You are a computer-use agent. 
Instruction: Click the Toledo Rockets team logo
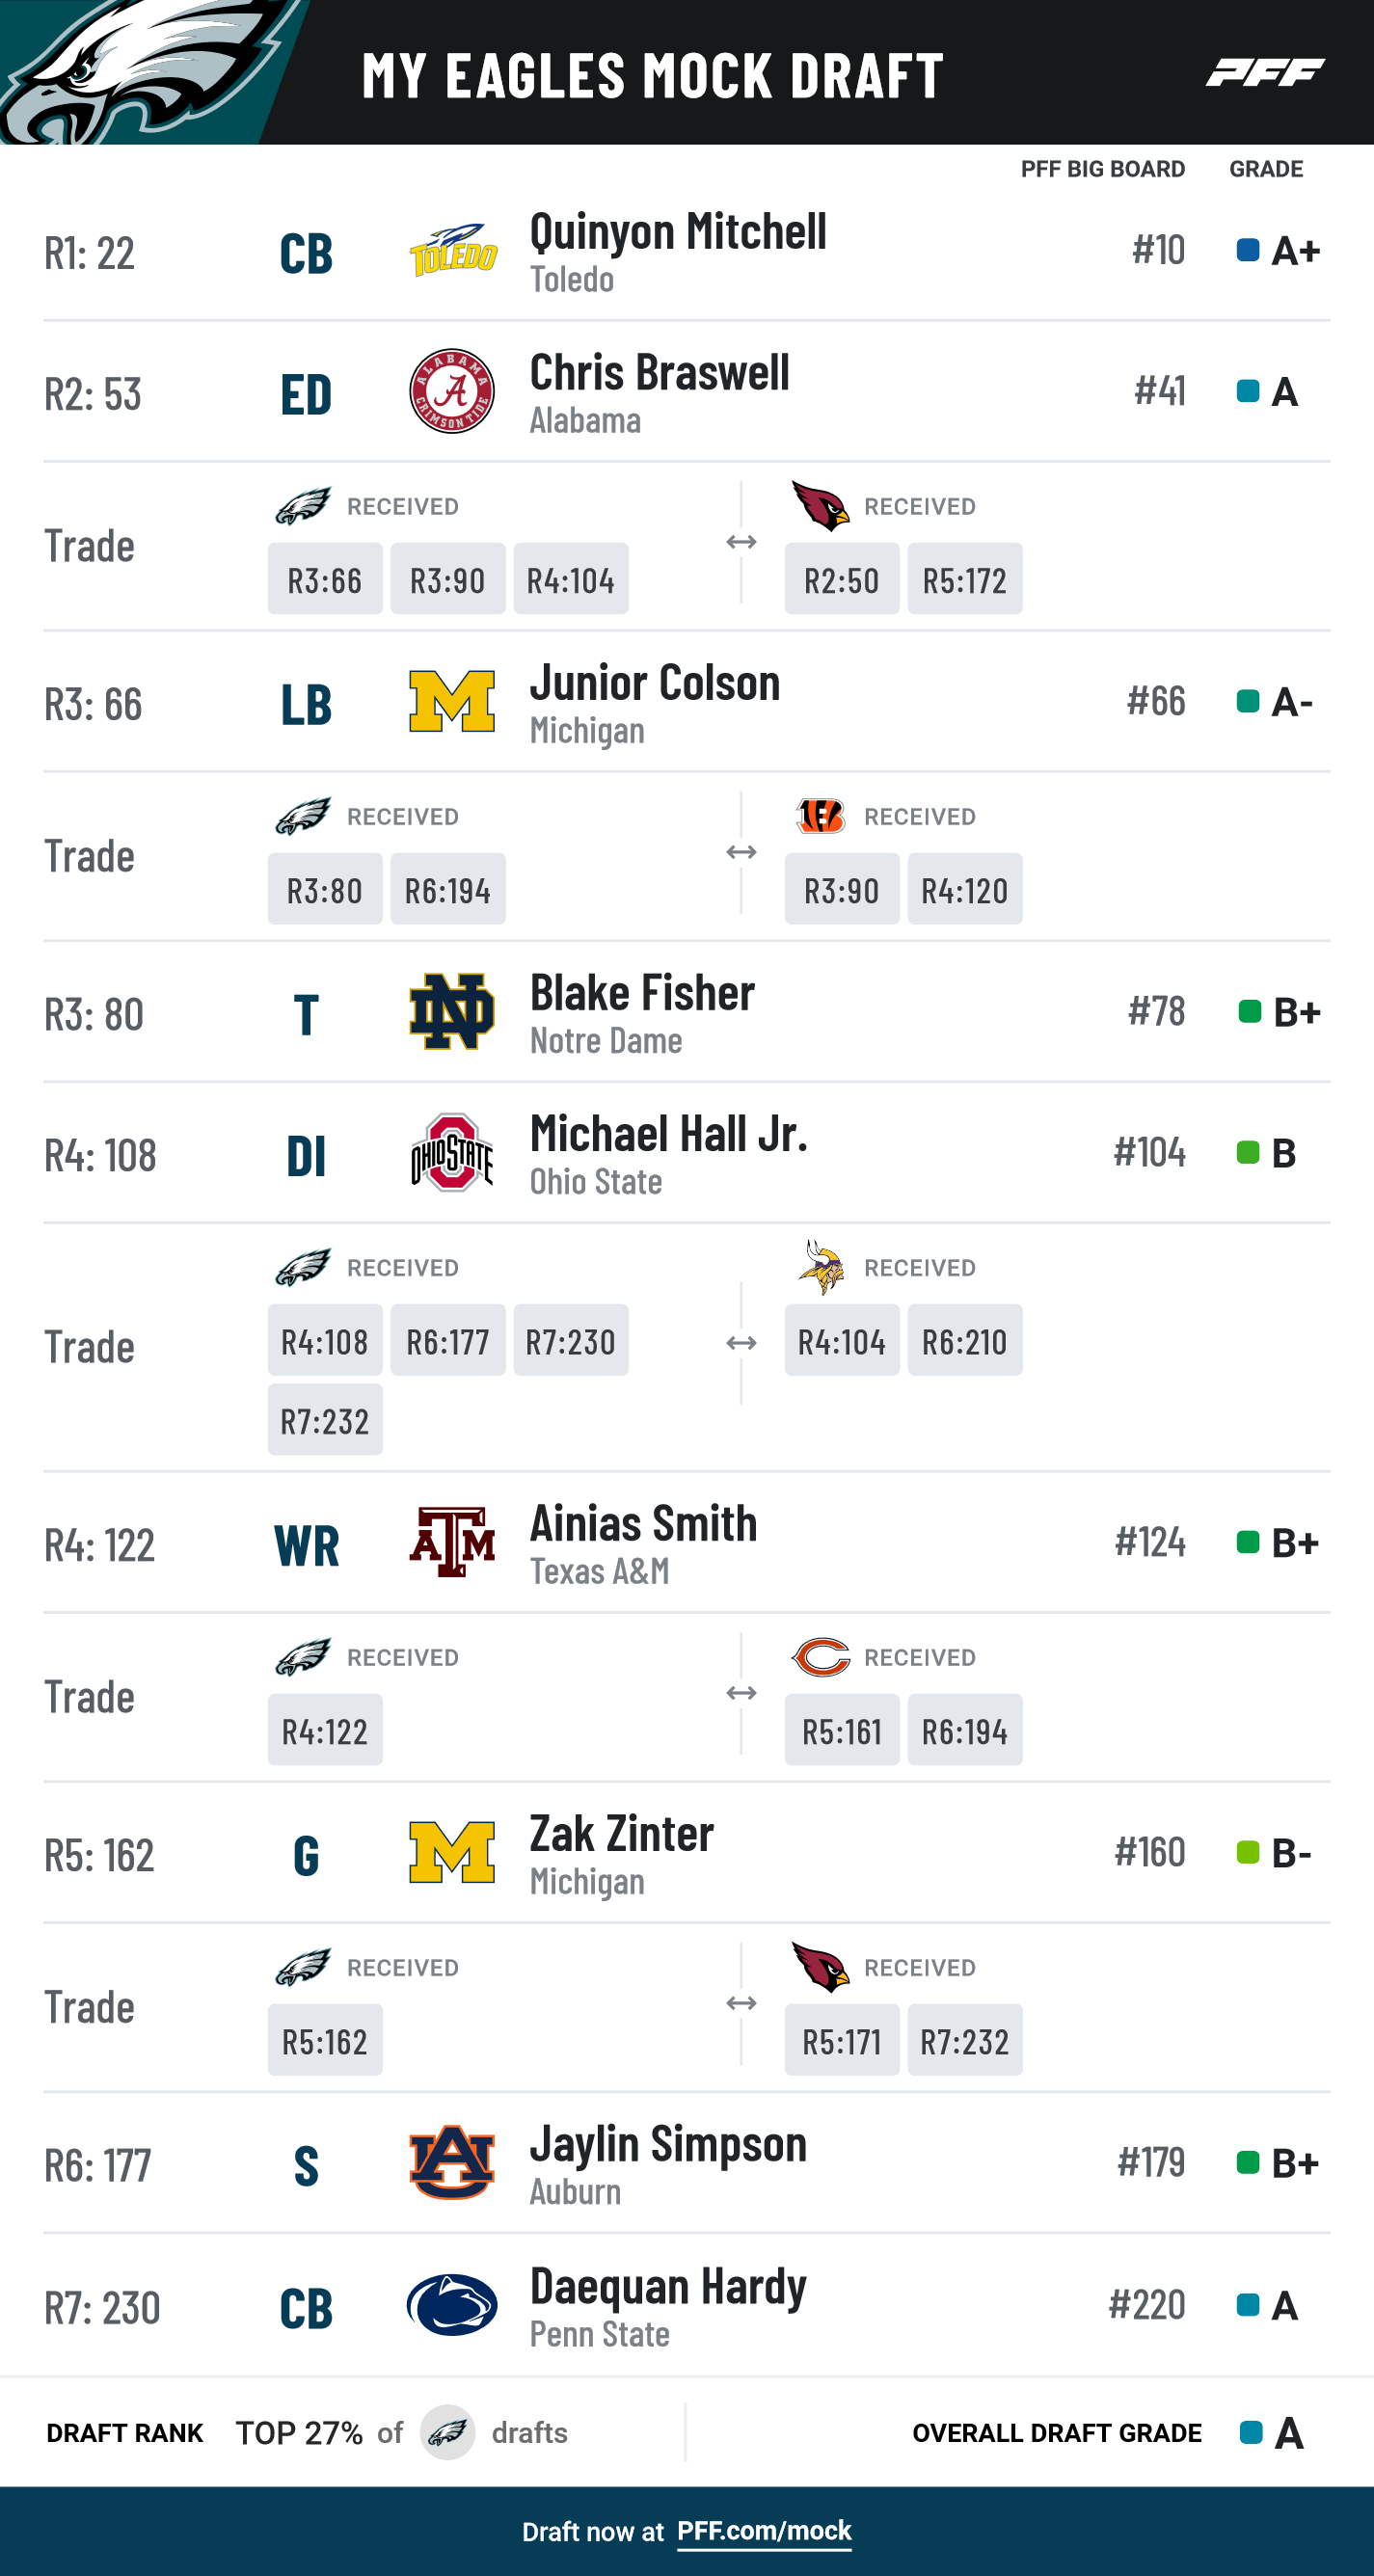pyautogui.click(x=453, y=250)
